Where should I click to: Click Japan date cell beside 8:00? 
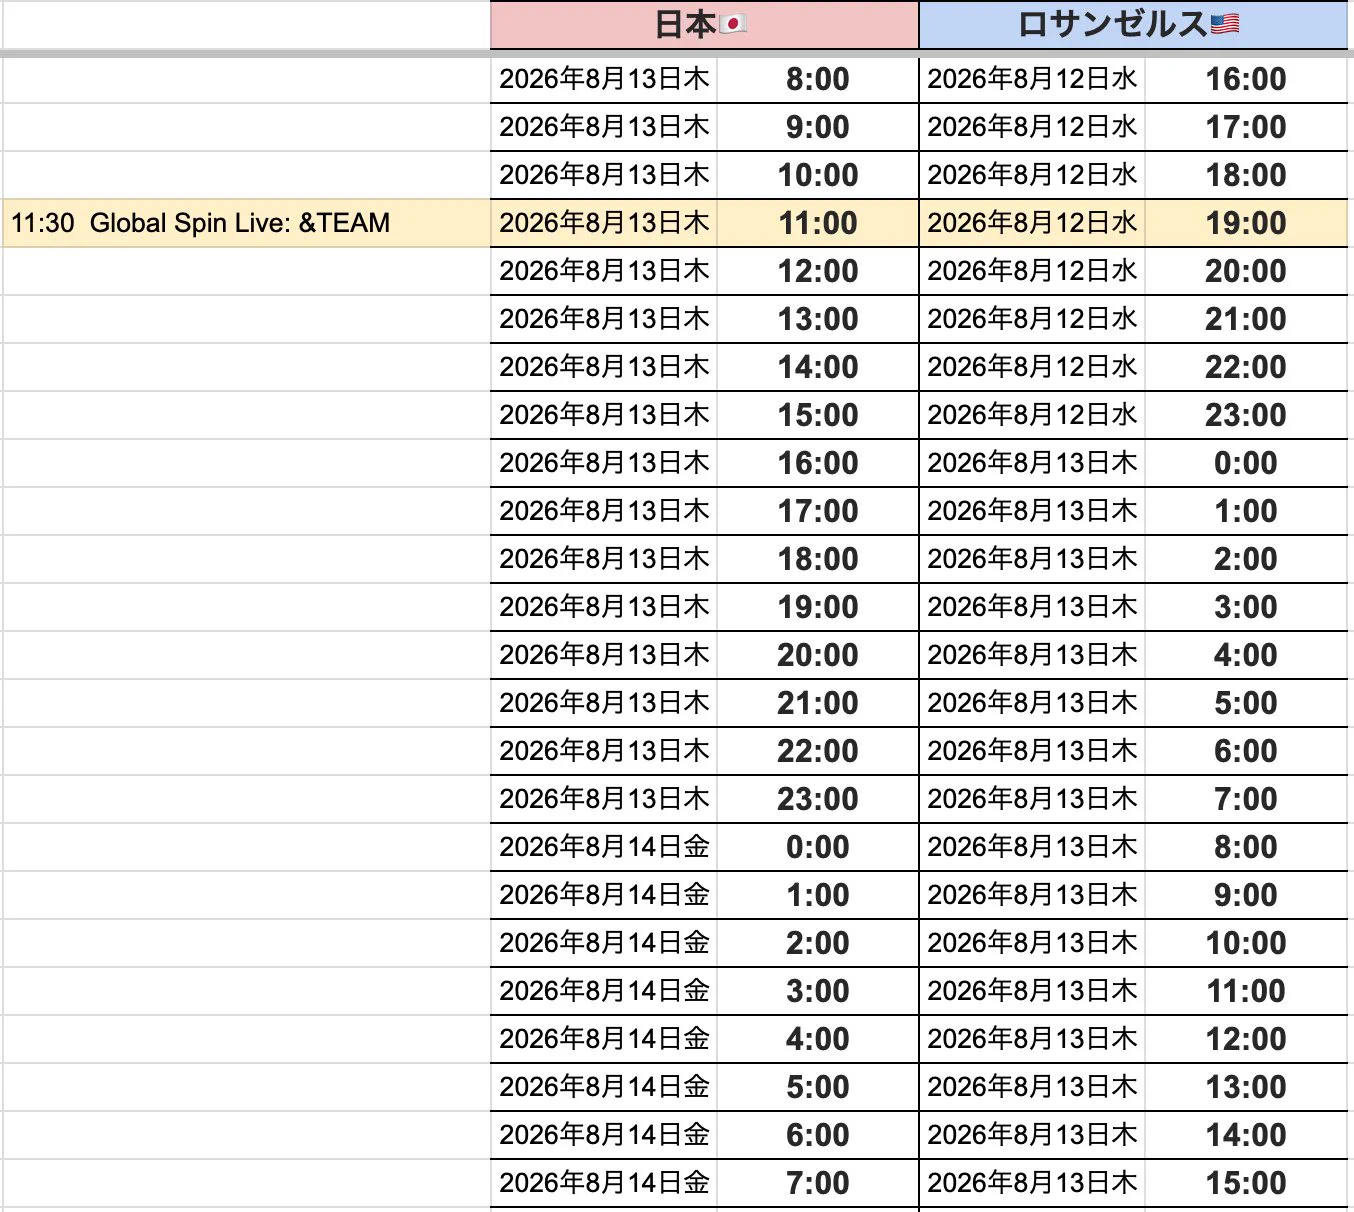pos(604,79)
